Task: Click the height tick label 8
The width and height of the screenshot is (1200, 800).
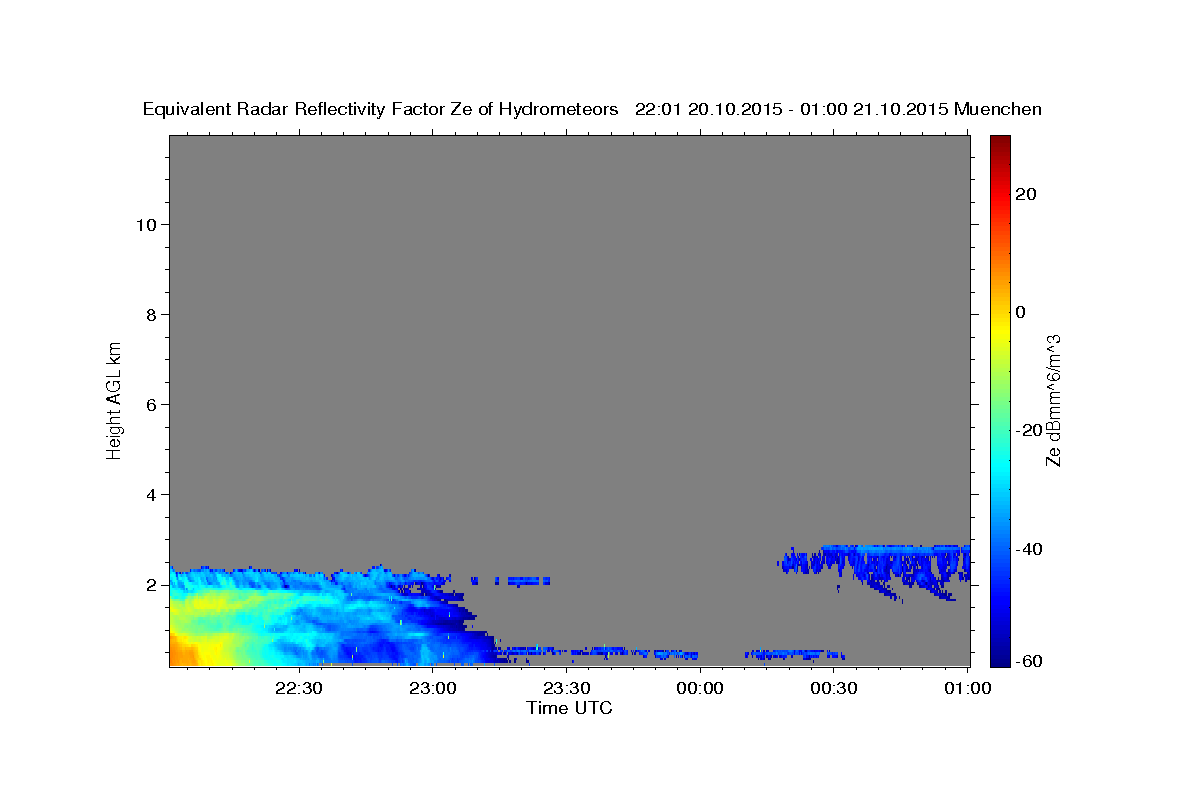Action: [149, 314]
